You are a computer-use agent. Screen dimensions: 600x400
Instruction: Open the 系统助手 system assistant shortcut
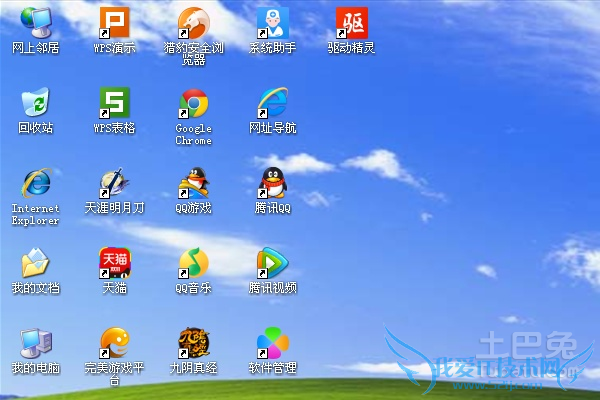click(x=273, y=22)
